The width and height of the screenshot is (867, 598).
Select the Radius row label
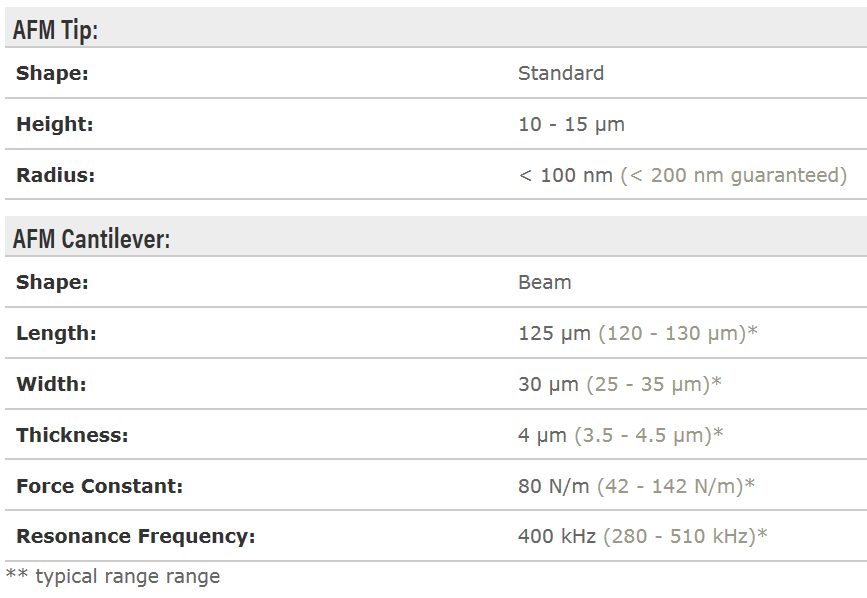[56, 175]
